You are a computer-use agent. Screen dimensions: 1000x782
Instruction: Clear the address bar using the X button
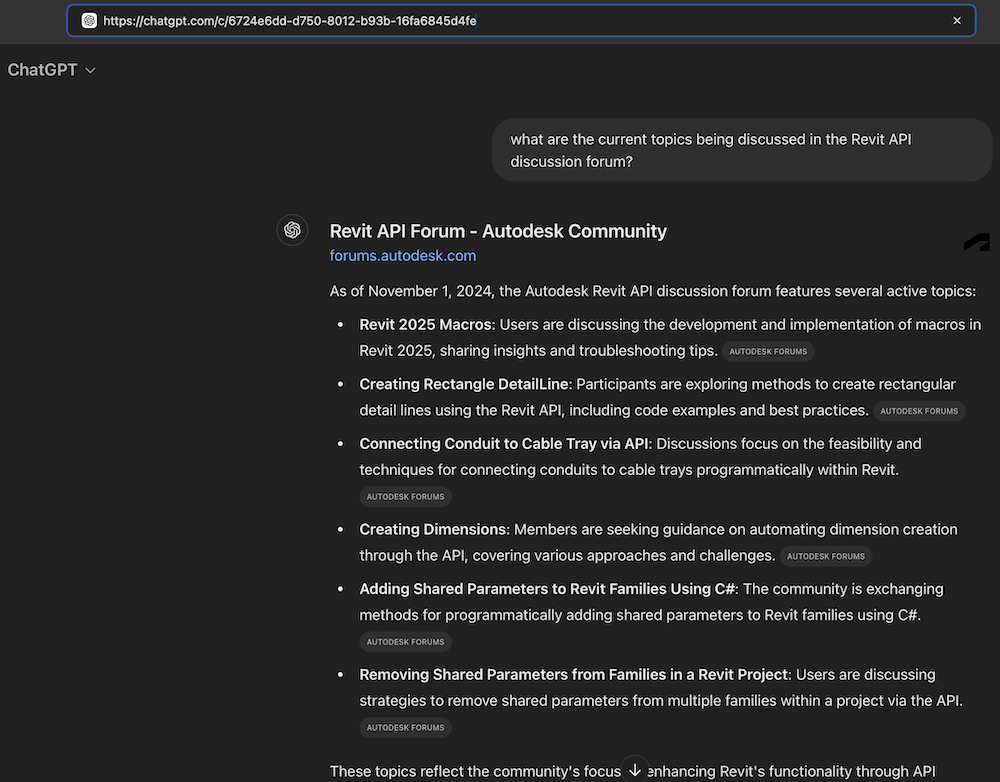(957, 20)
